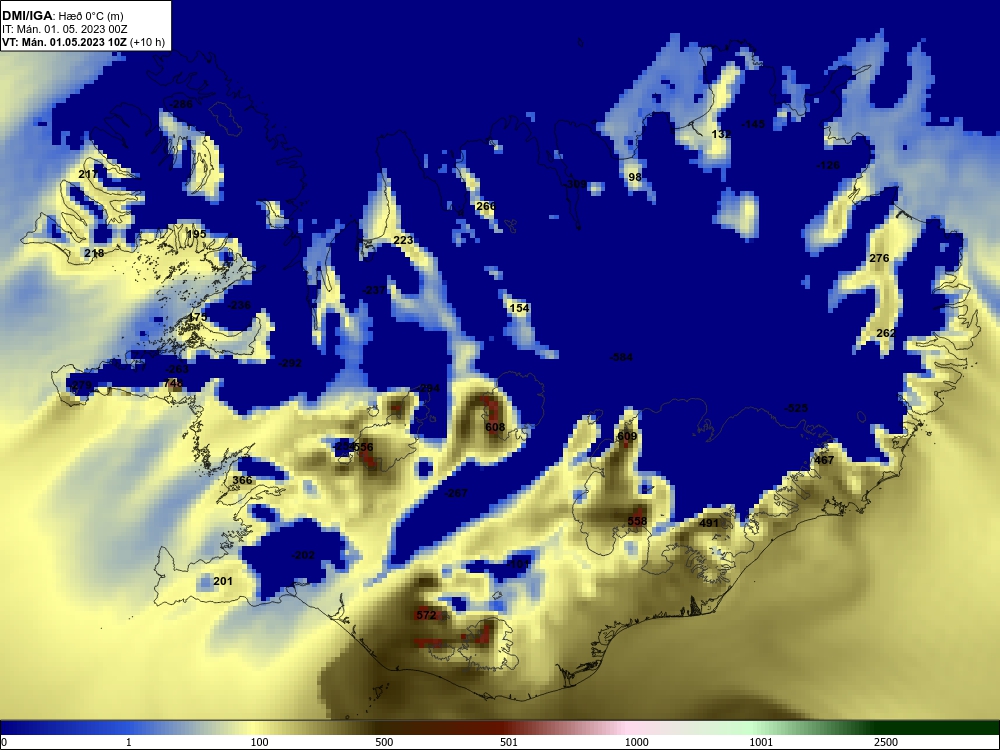Click the negative value -202

[x=303, y=555]
